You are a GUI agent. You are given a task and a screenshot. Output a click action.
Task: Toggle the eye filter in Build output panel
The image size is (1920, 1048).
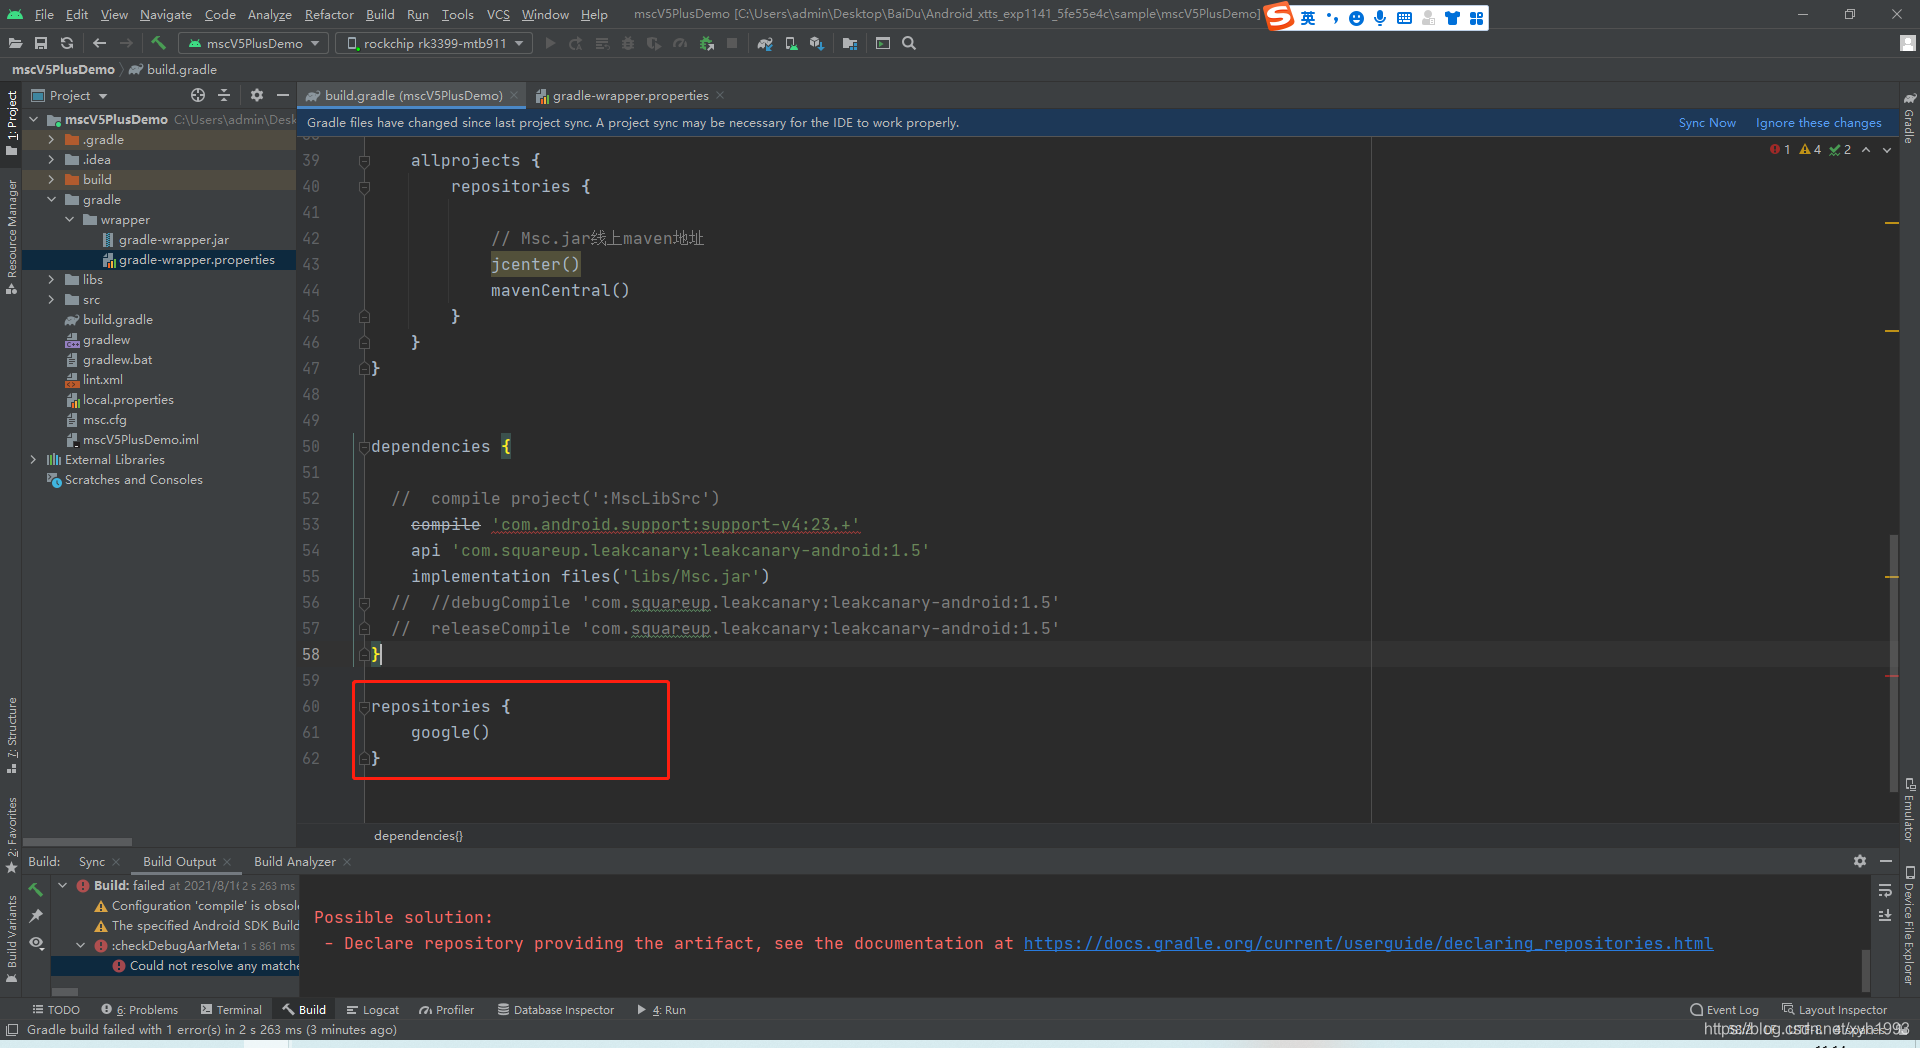[36, 943]
